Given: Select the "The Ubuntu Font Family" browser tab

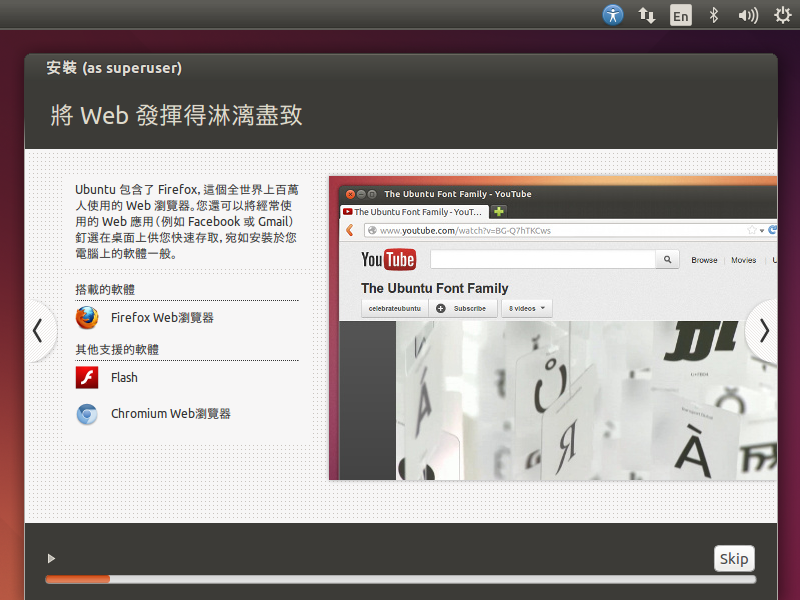Looking at the screenshot, I should click(x=414, y=212).
